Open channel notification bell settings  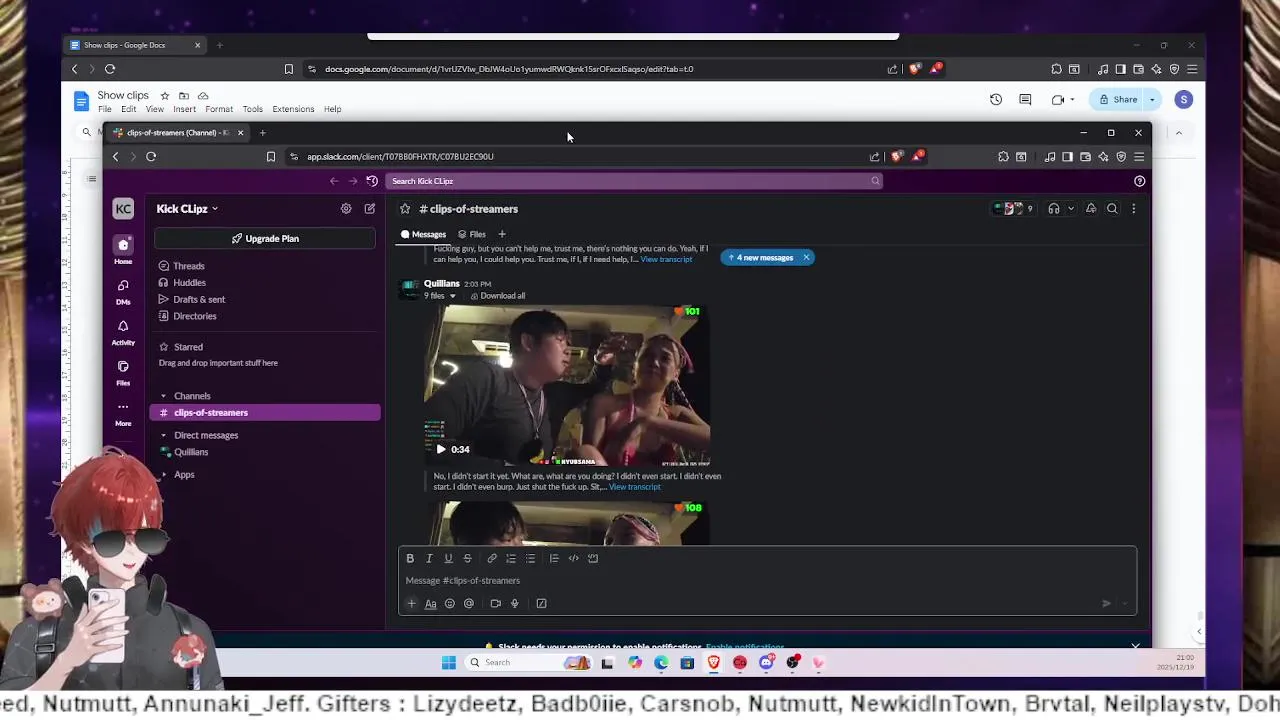1091,209
